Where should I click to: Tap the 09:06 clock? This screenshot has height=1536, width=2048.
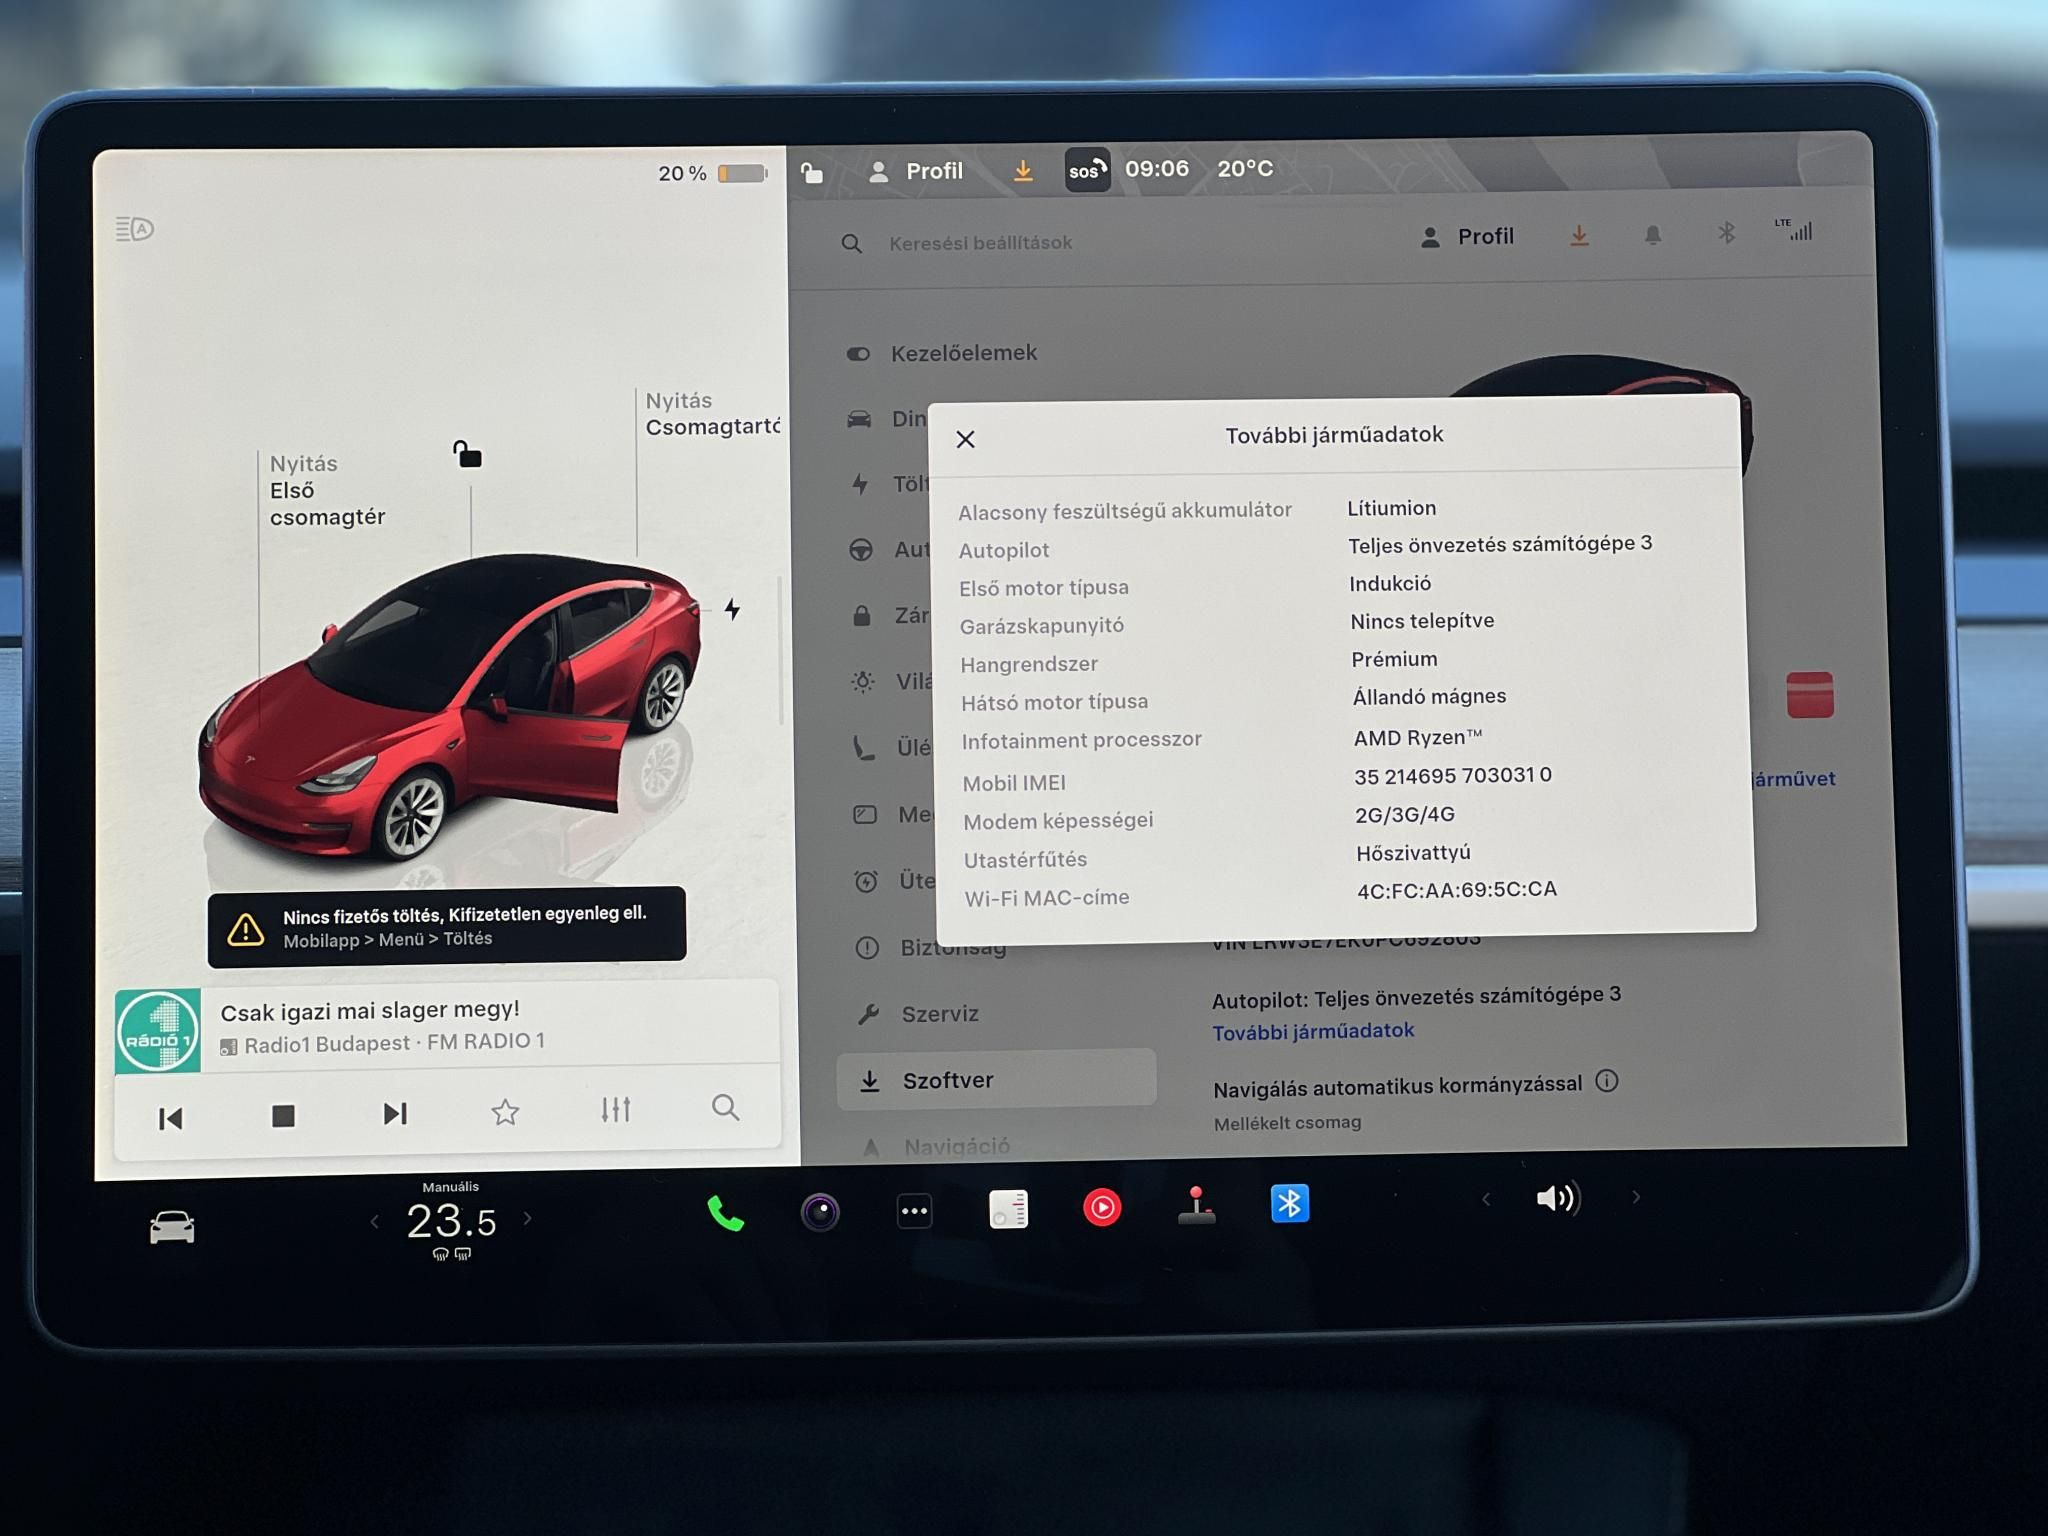(1157, 168)
